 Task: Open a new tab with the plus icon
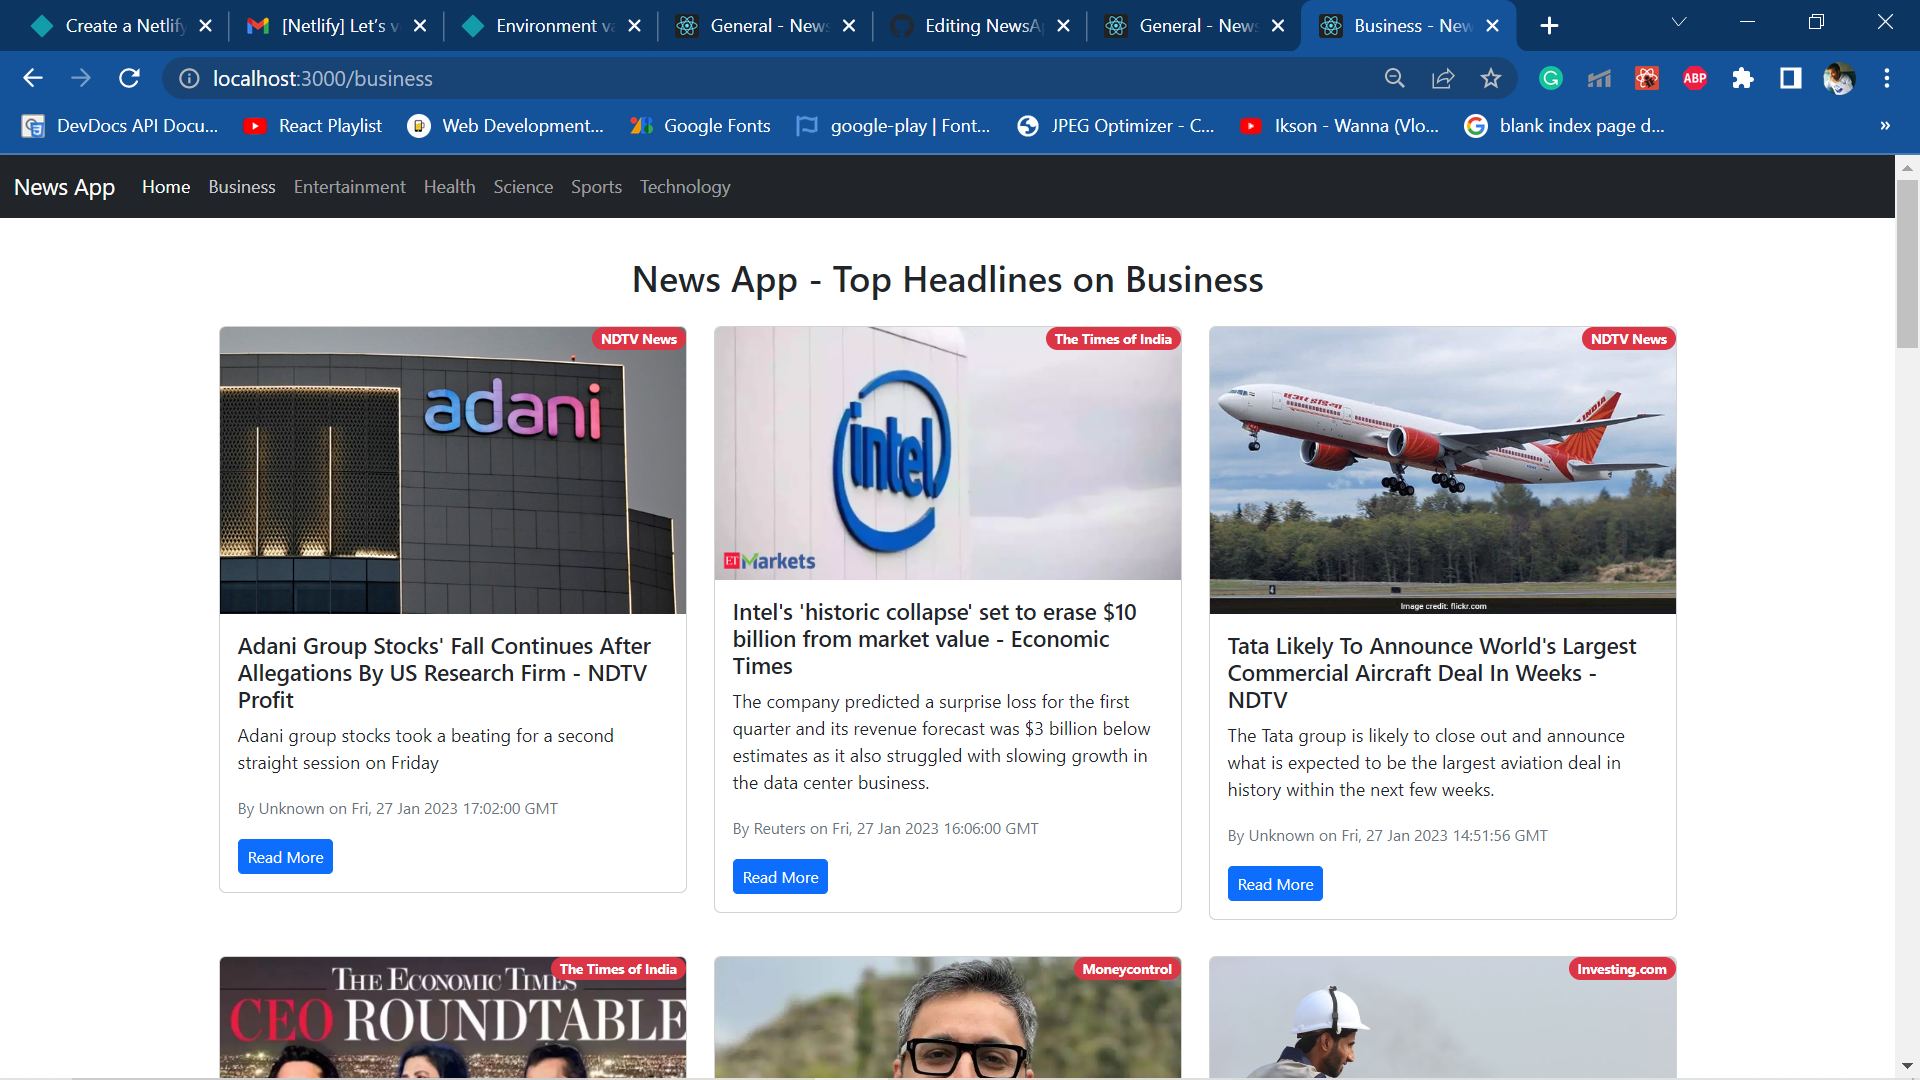pos(1549,26)
